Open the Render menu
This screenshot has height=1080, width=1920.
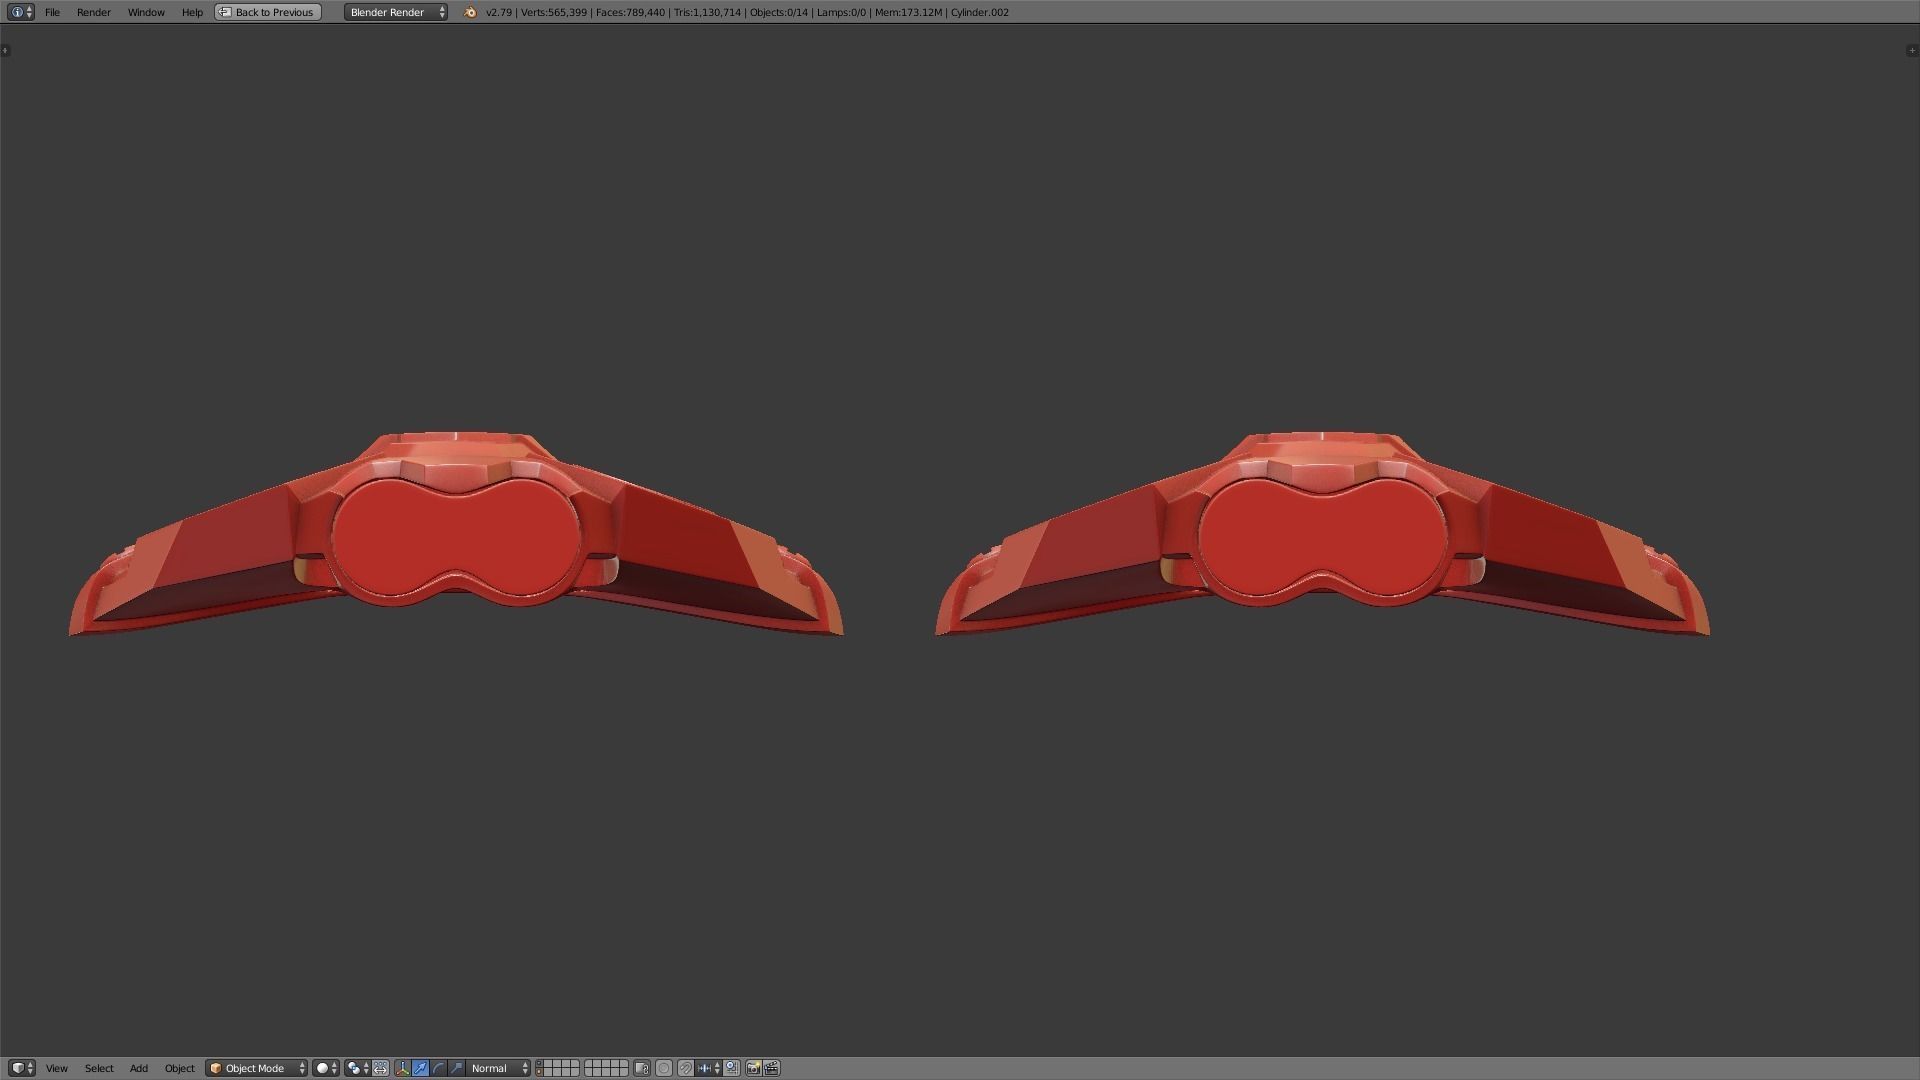pyautogui.click(x=93, y=12)
